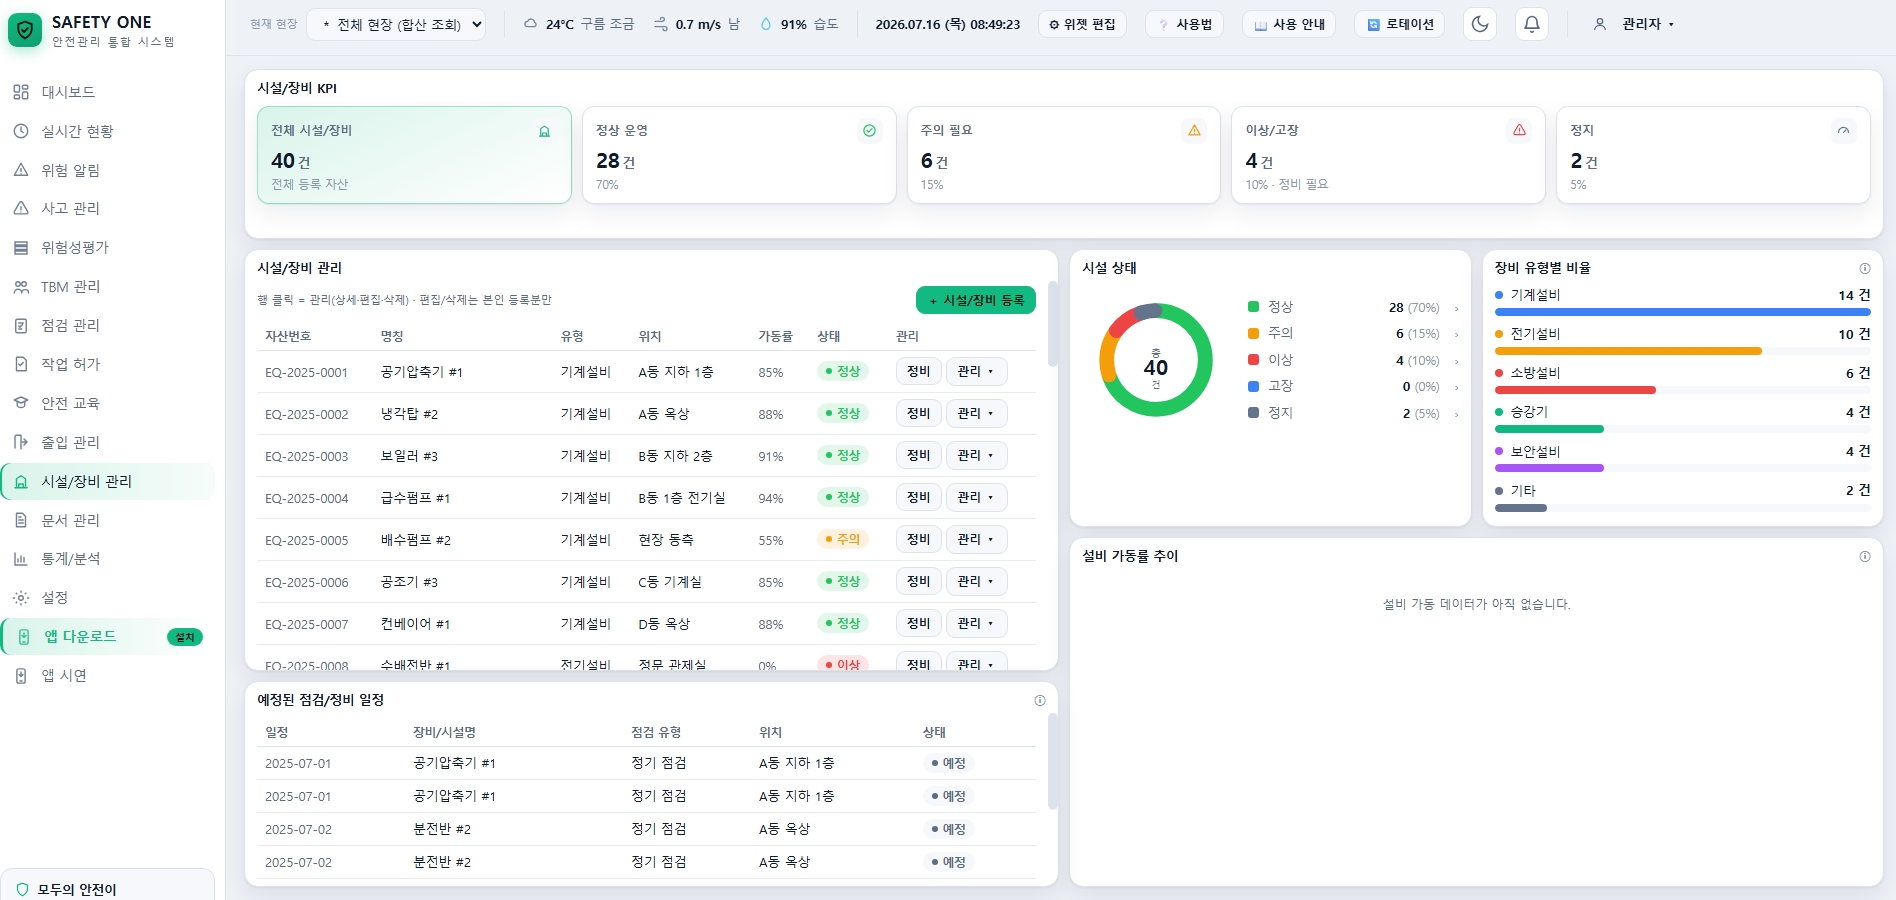Open the 전체 현장 site selector dropdown
Image resolution: width=1896 pixels, height=900 pixels.
[x=396, y=24]
